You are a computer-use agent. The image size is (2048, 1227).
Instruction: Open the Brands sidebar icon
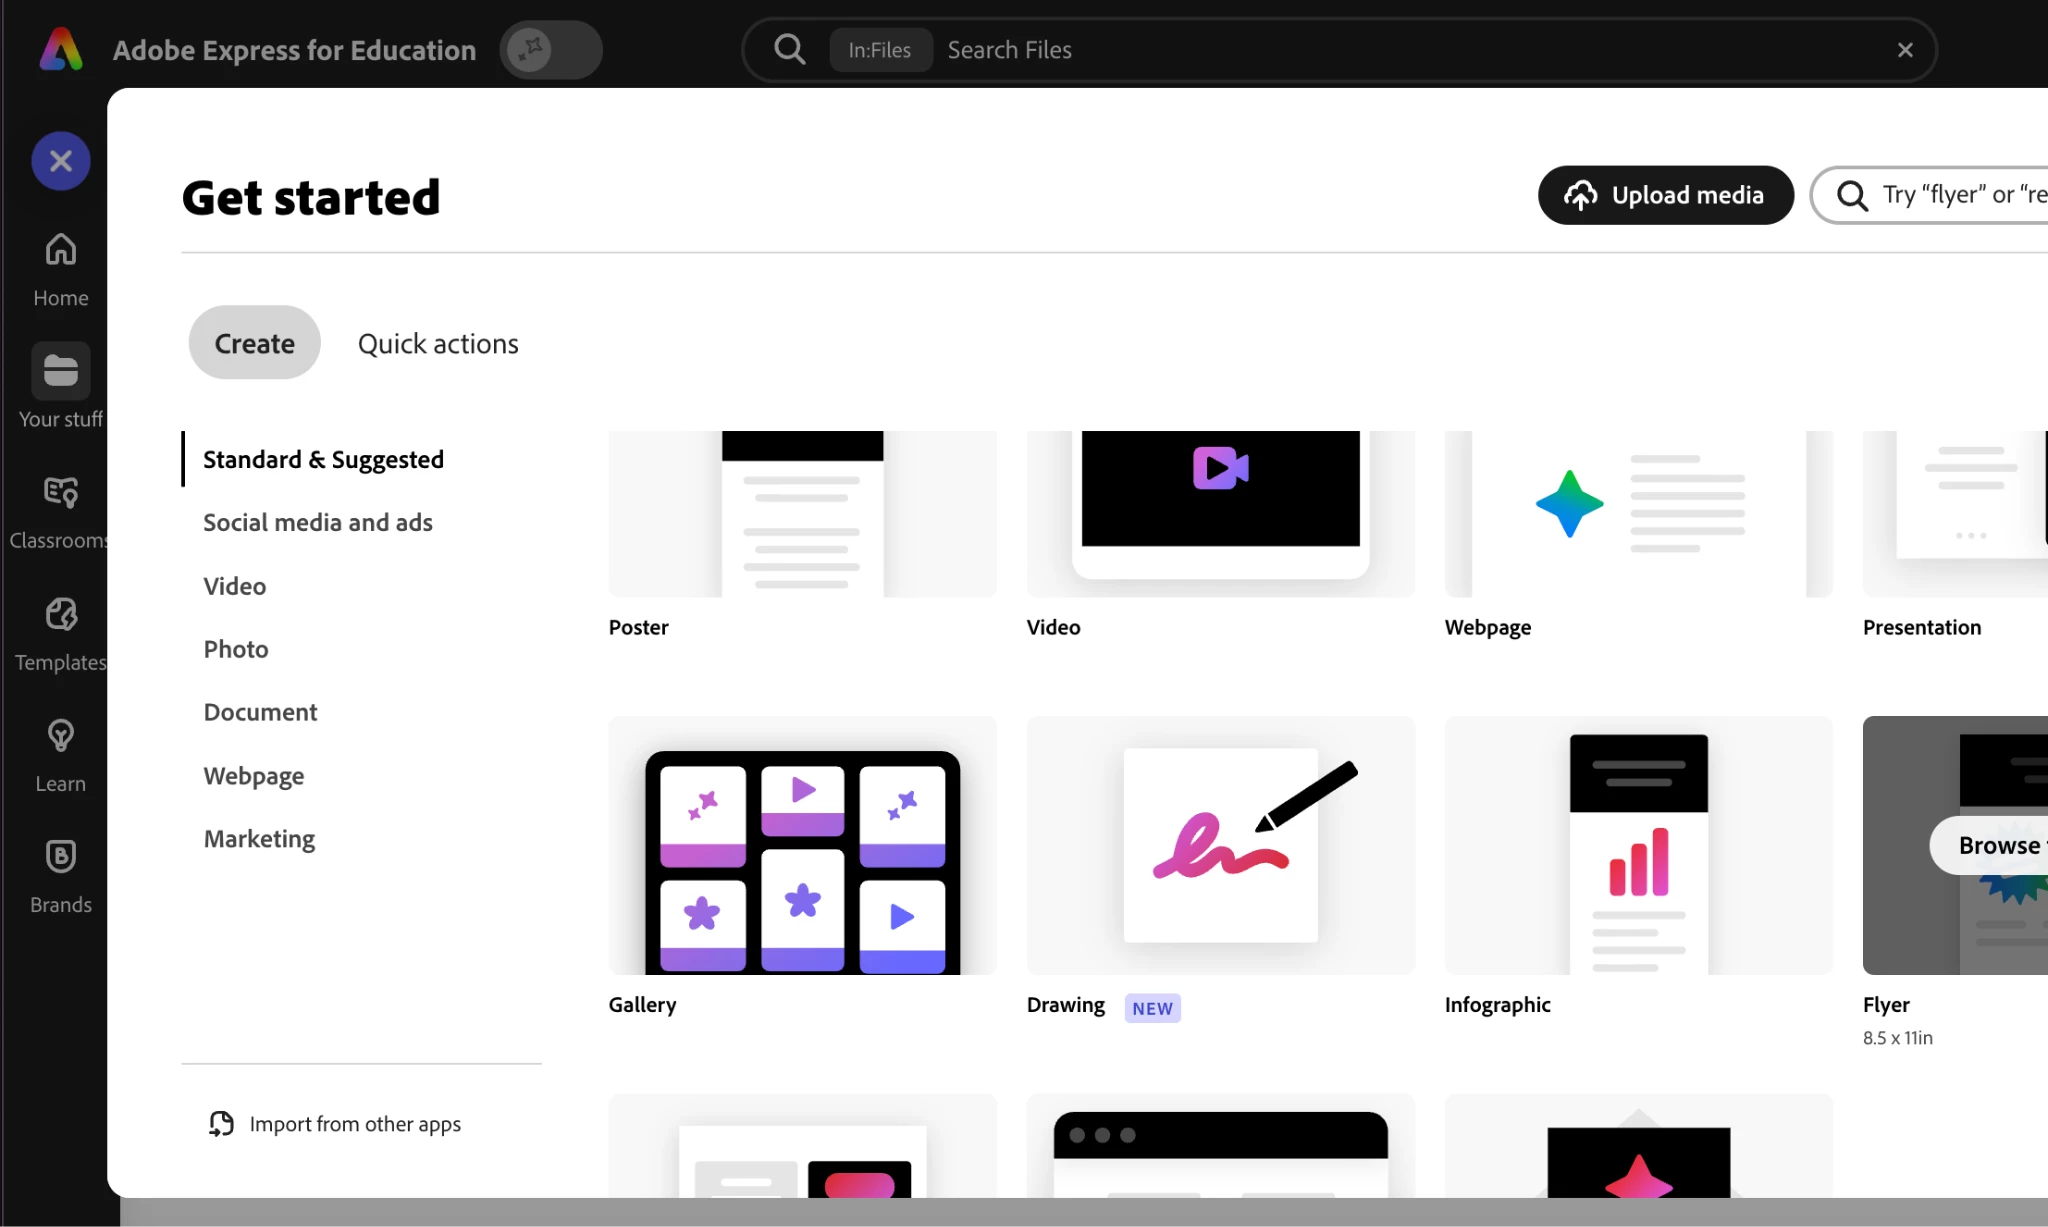point(60,857)
